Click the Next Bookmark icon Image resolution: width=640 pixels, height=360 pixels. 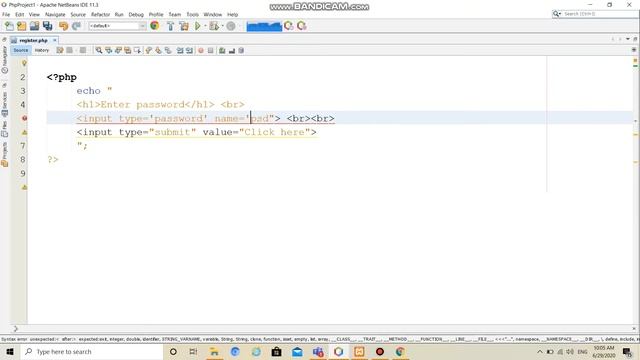pos(158,50)
